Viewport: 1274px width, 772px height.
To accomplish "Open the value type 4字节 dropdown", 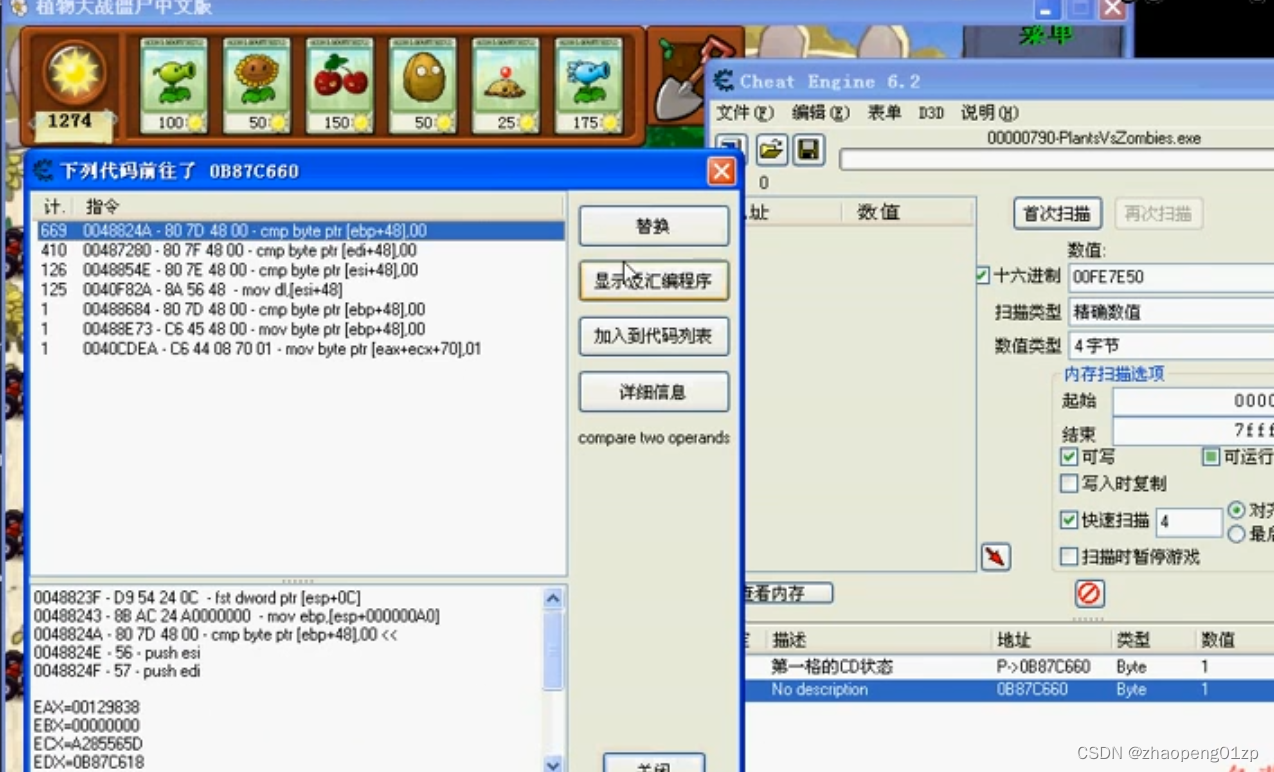I will pyautogui.click(x=1171, y=346).
